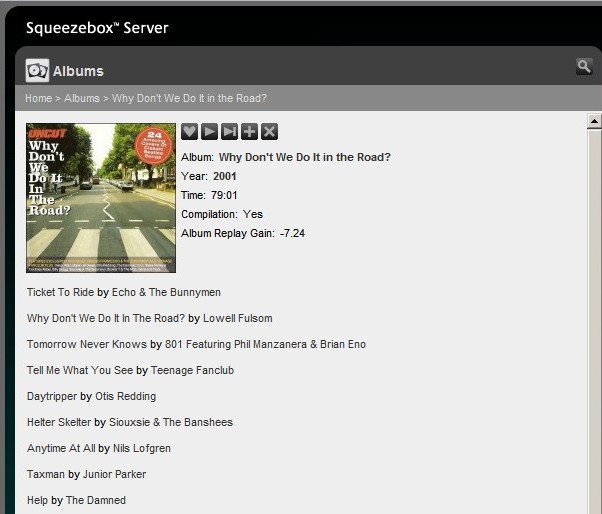Open artist Teenage Fanclub
Viewport: 602px width, 514px height.
192,371
